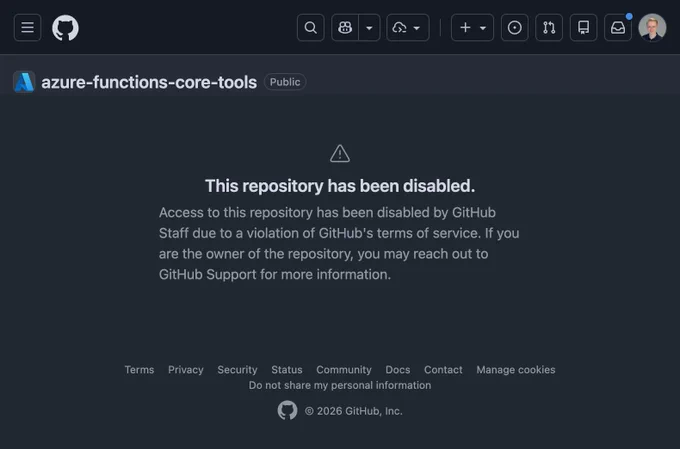Viewport: 680px width, 449px height.
Task: Open the Community footer link
Action: (x=344, y=370)
